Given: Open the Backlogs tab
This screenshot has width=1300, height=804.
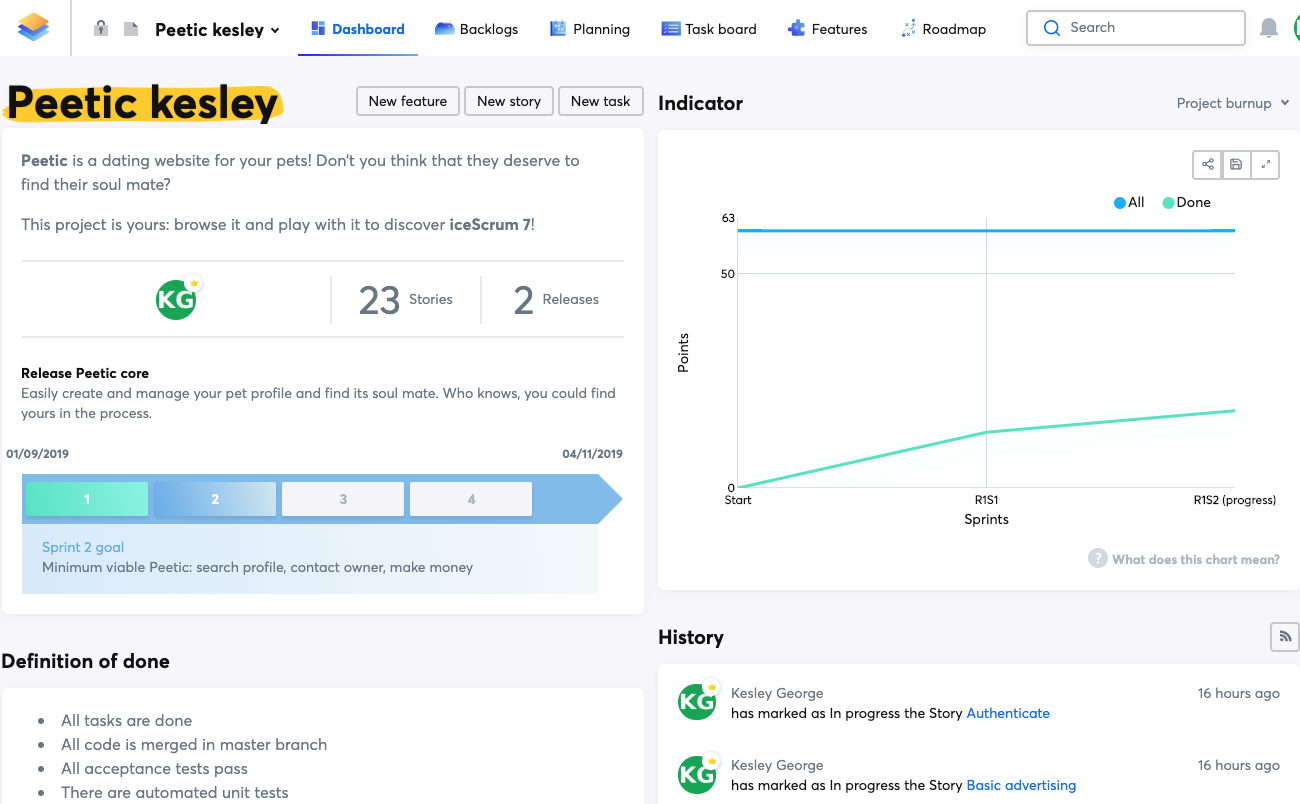Looking at the screenshot, I should point(476,29).
